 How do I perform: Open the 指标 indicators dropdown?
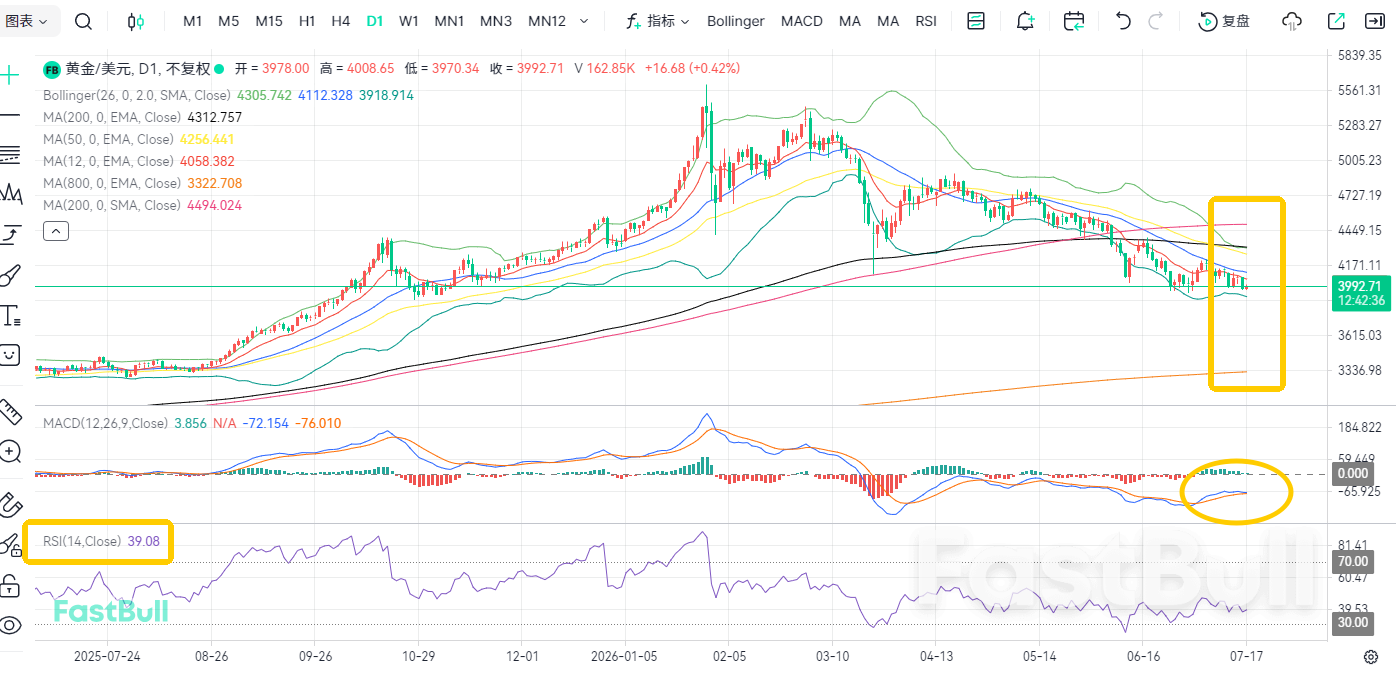[x=658, y=21]
